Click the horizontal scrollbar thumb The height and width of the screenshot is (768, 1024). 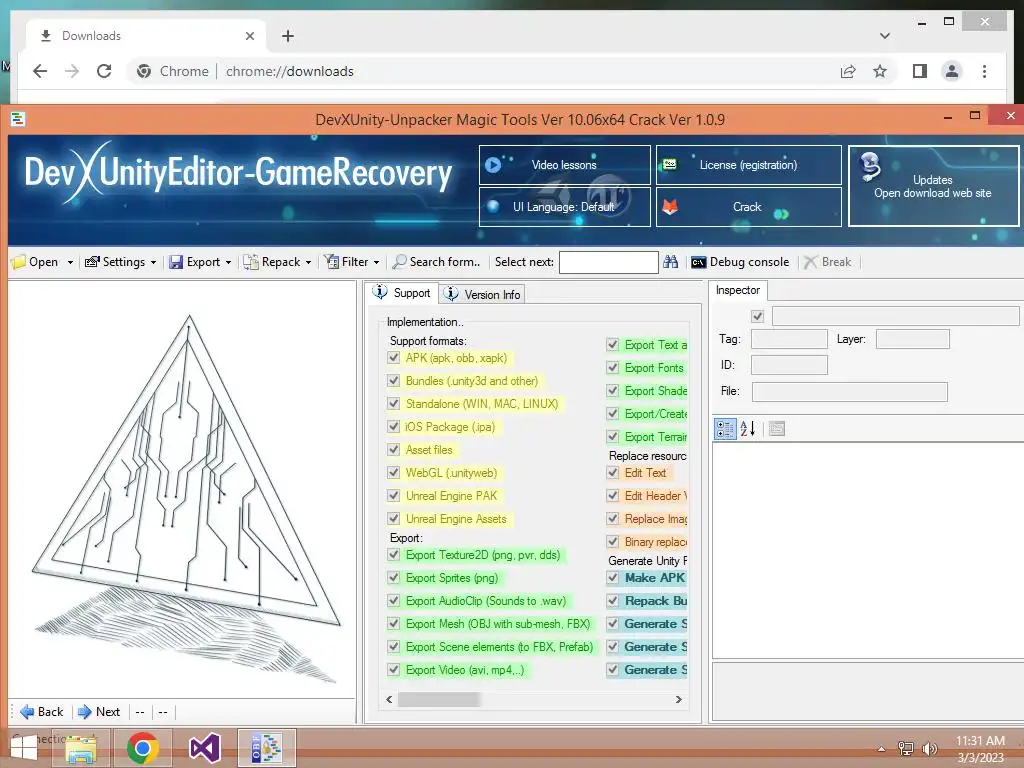click(x=439, y=699)
